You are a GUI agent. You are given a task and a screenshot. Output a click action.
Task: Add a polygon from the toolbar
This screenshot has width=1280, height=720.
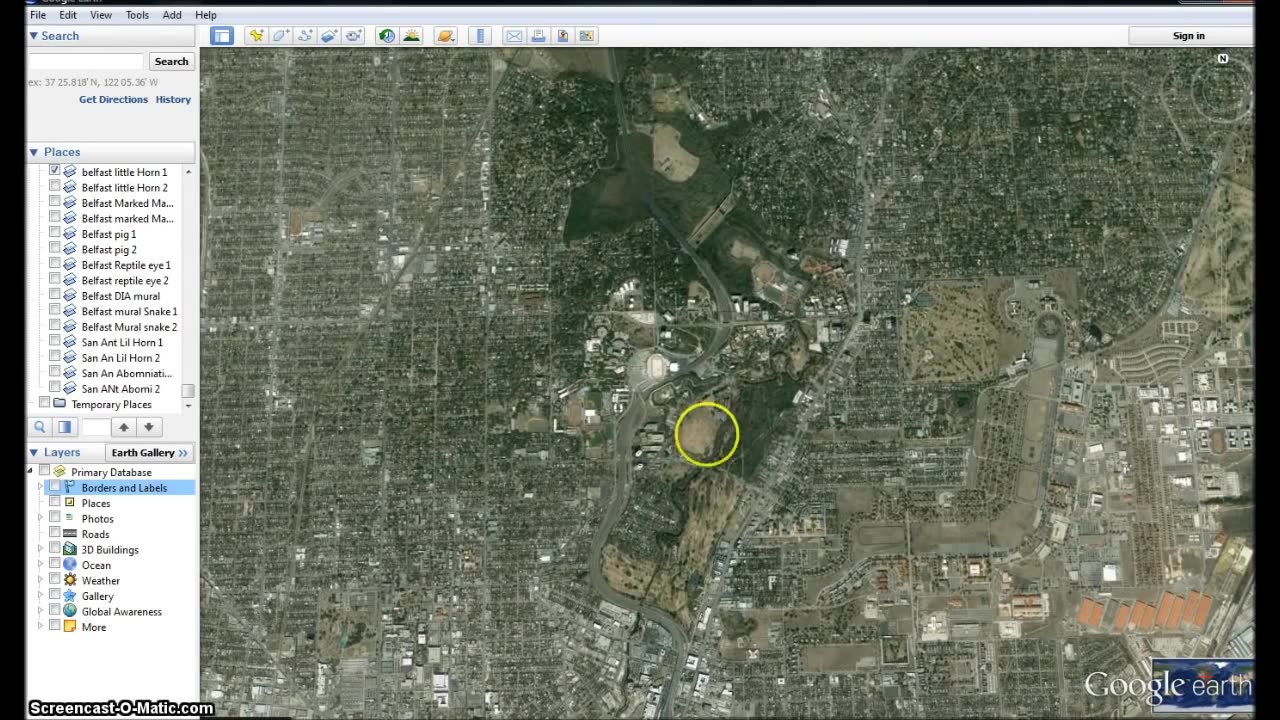point(281,36)
